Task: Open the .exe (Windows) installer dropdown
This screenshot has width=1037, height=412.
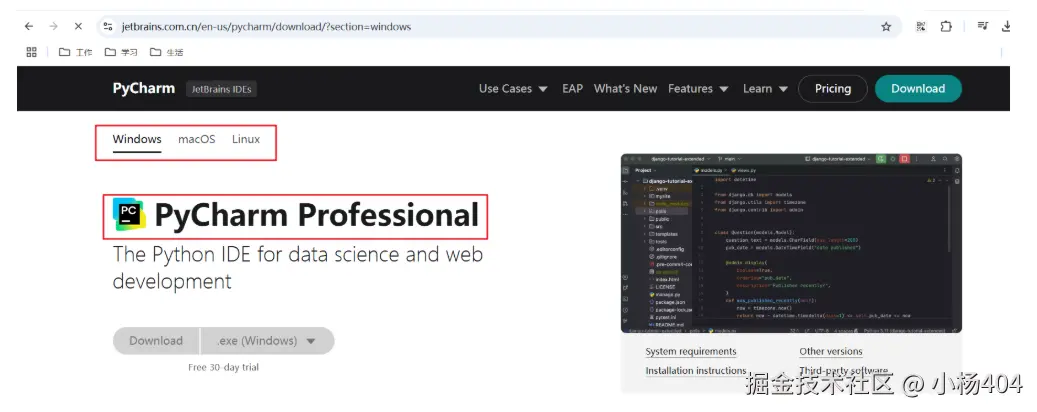Action: (267, 341)
